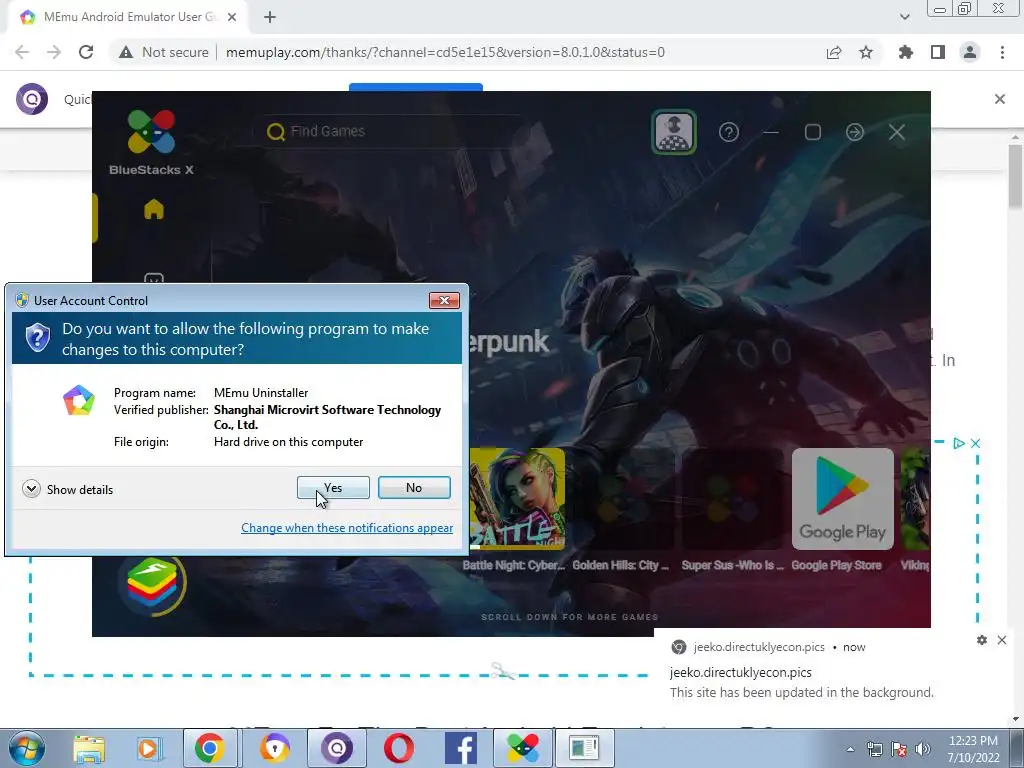Switch to BlueStacks X taskbar icon
1024x768 pixels.
(x=522, y=748)
